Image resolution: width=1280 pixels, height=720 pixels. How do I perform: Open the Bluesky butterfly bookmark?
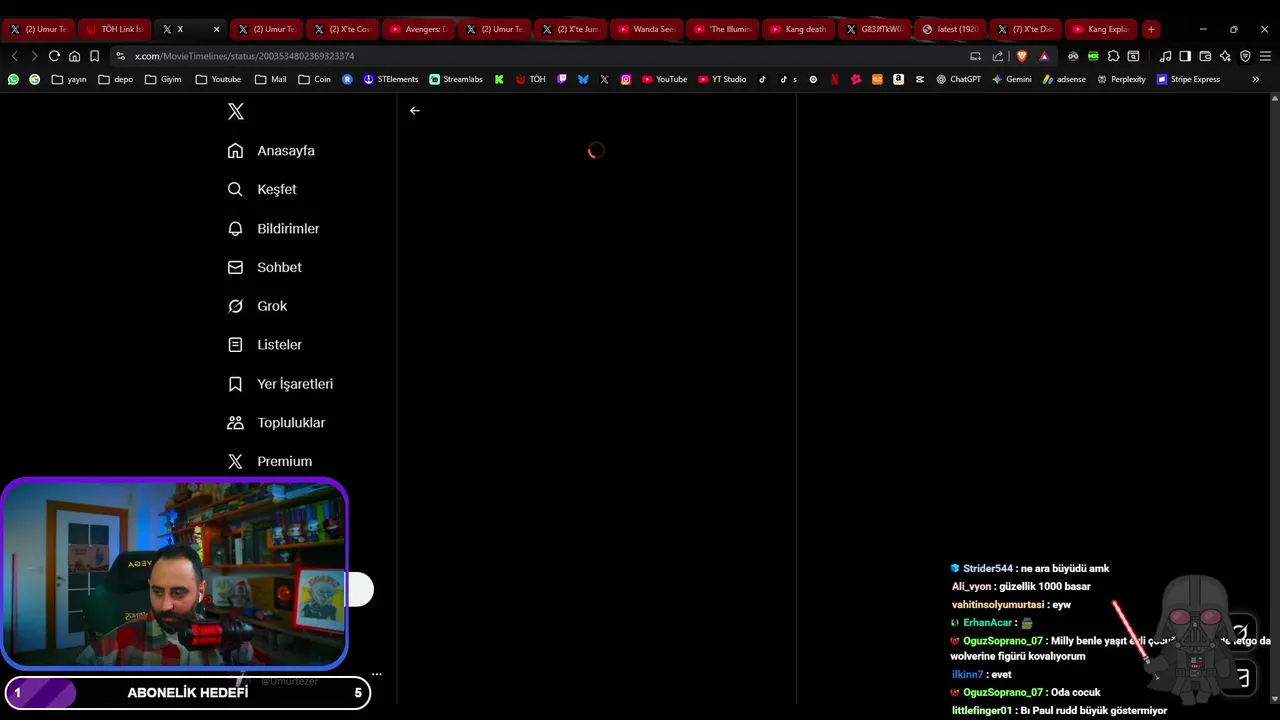(583, 79)
